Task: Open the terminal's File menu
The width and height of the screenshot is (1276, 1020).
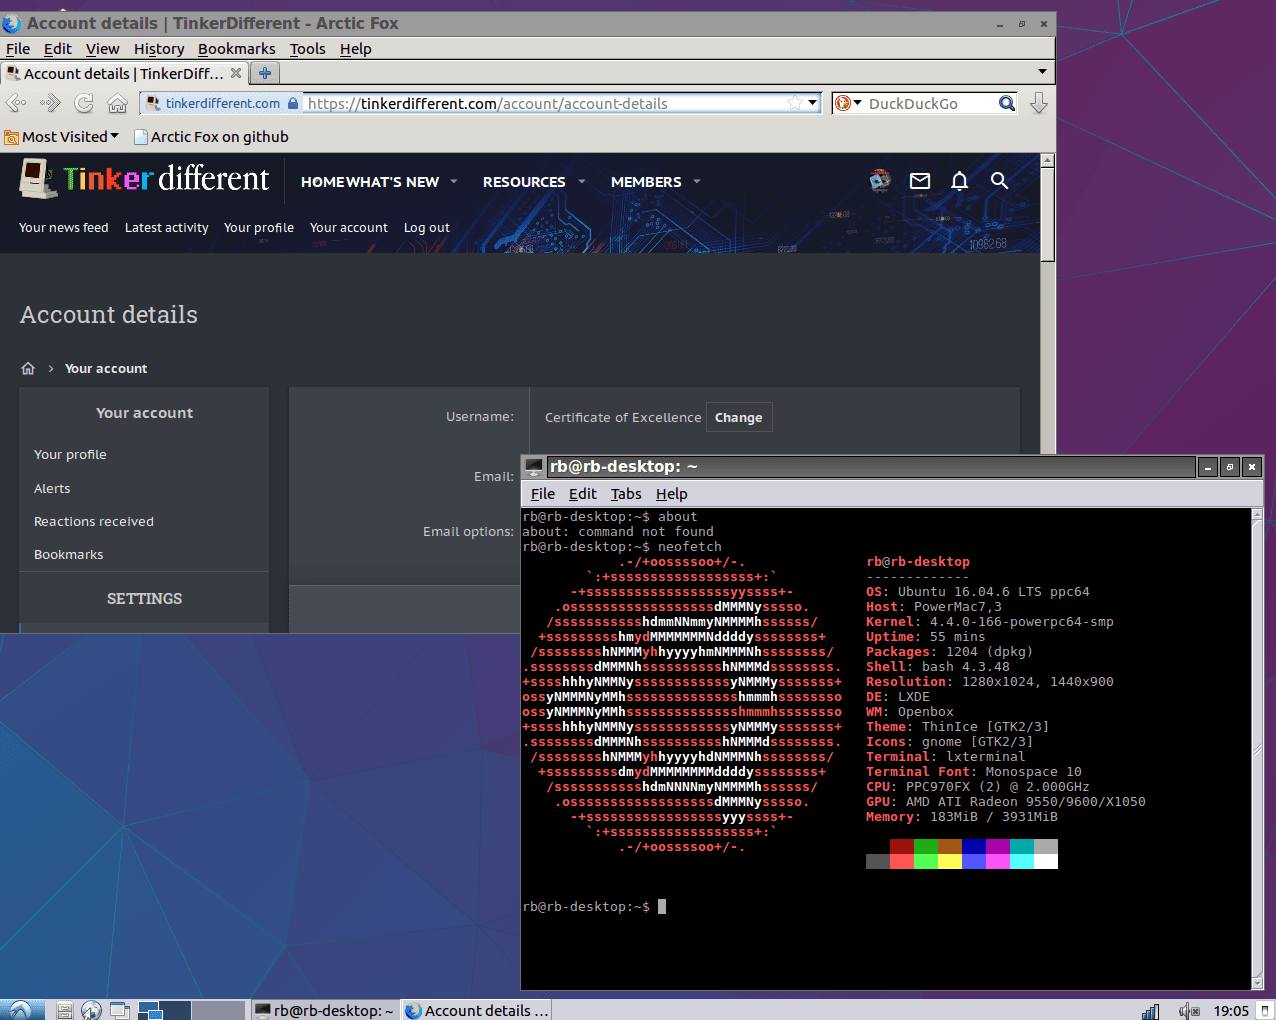Action: (x=542, y=493)
